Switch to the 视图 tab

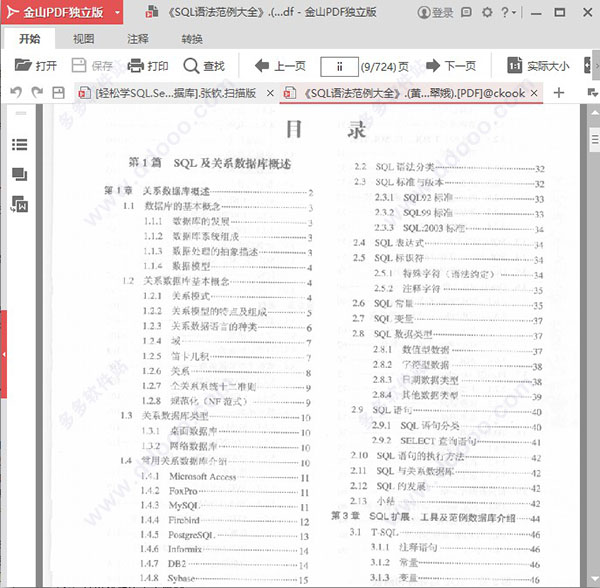(83, 39)
